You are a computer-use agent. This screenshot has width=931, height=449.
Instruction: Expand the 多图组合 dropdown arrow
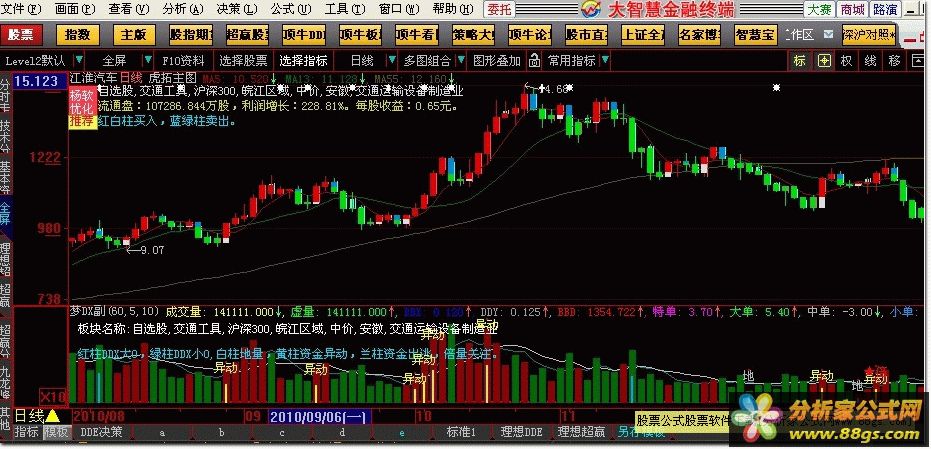(461, 61)
